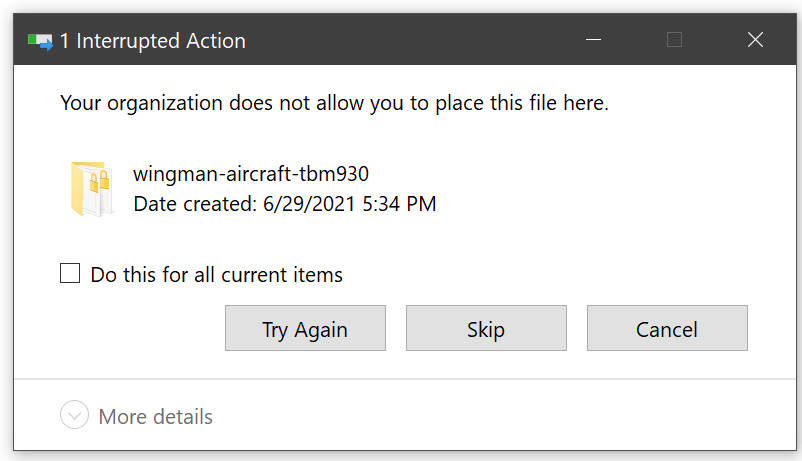Click the '1 Interrupted Action' title text
The height and width of the screenshot is (461, 802).
(x=152, y=42)
